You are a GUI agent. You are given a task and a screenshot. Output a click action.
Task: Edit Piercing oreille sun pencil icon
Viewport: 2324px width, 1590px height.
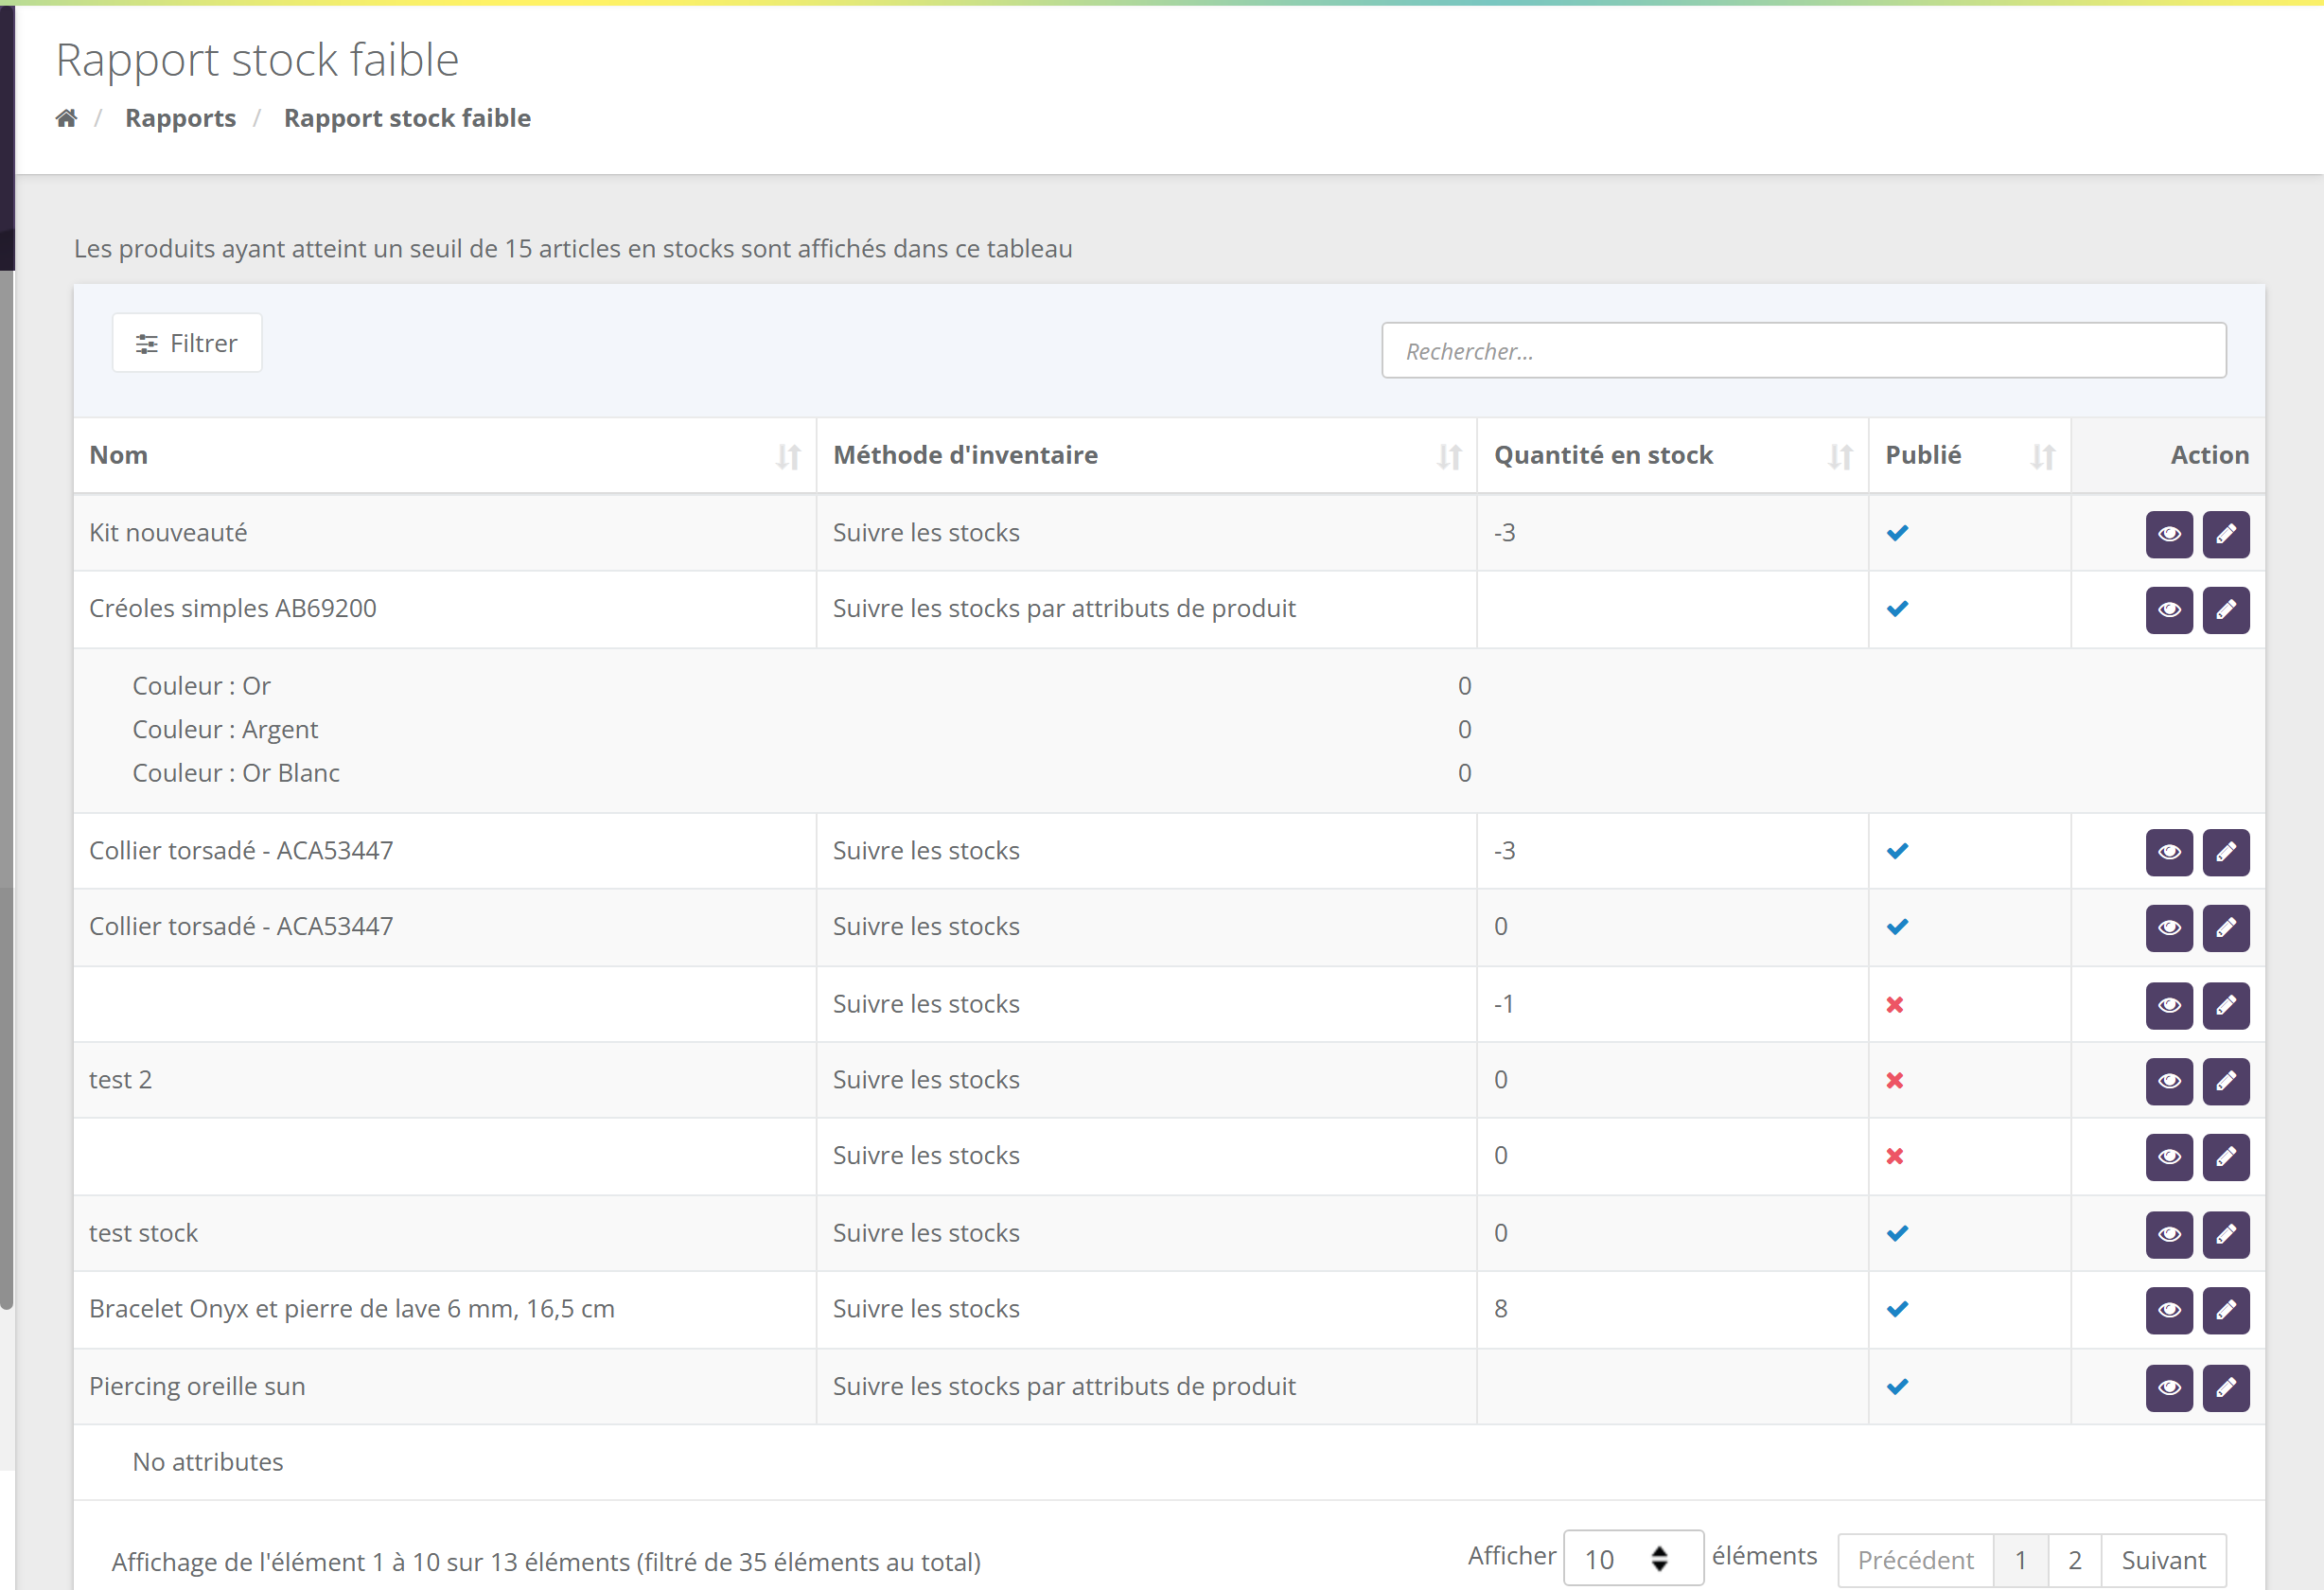[x=2225, y=1387]
